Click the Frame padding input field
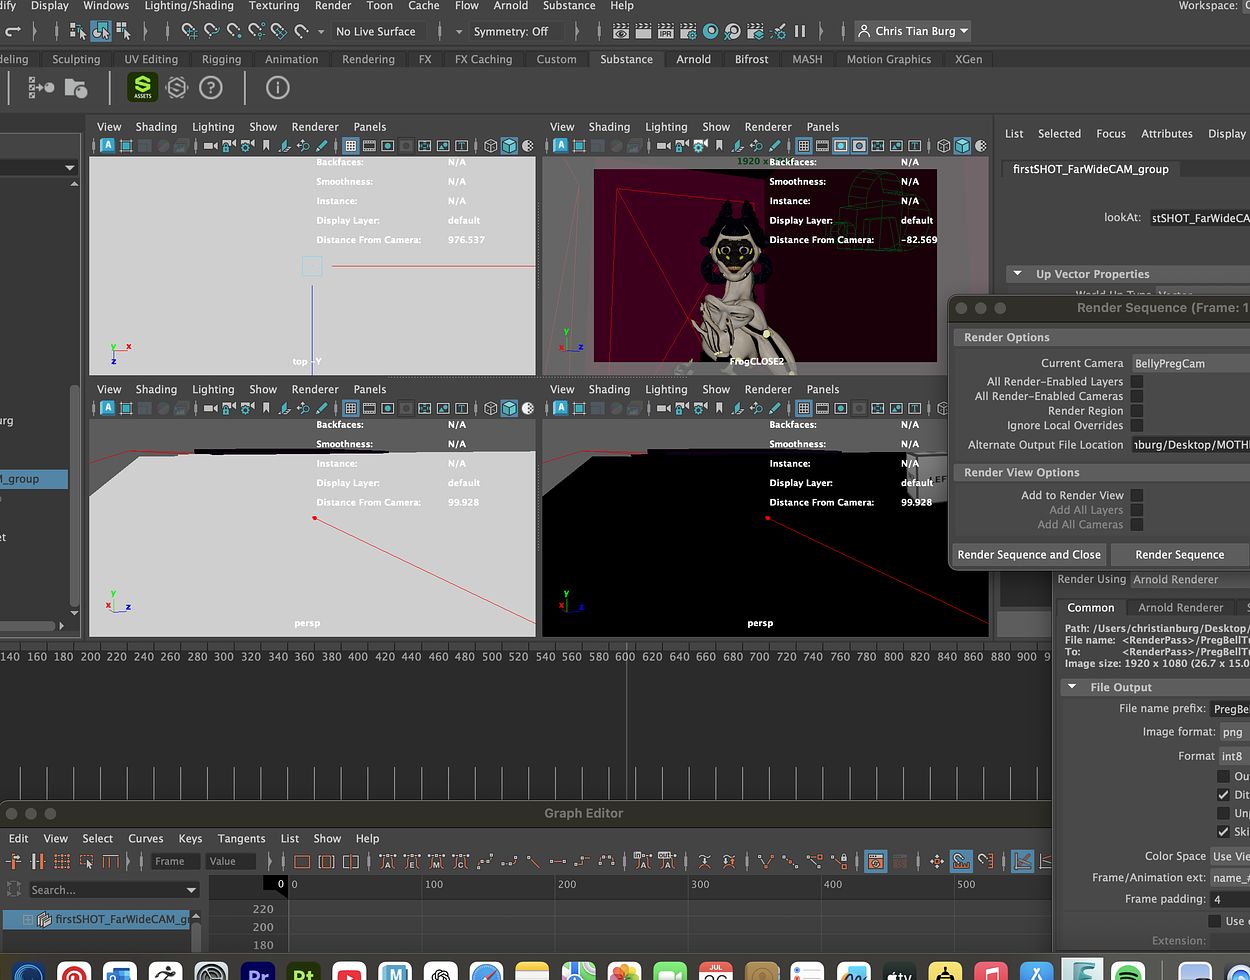Viewport: 1250px width, 980px height. tap(1229, 899)
